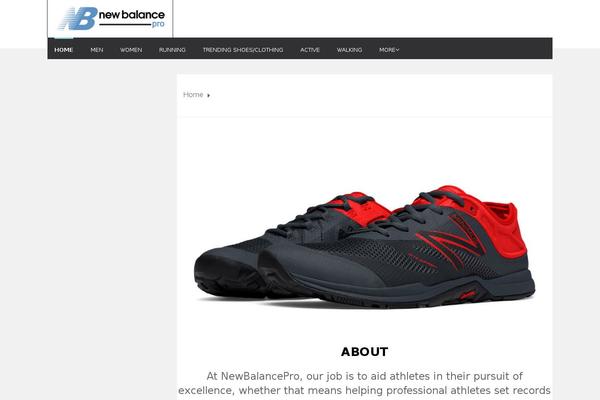The width and height of the screenshot is (600, 400).
Task: Navigate to the ACTIVE category
Action: 310,50
